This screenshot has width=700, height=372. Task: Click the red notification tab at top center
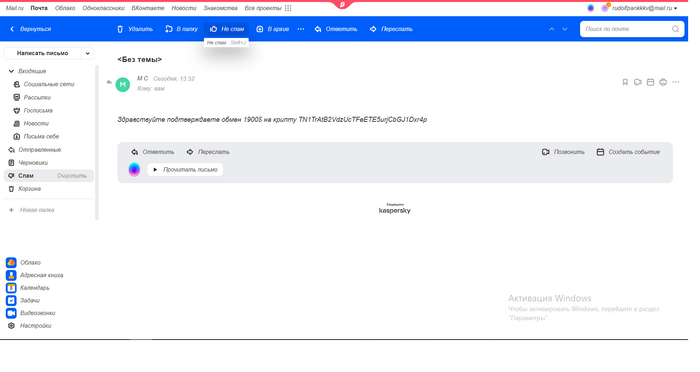pyautogui.click(x=342, y=4)
